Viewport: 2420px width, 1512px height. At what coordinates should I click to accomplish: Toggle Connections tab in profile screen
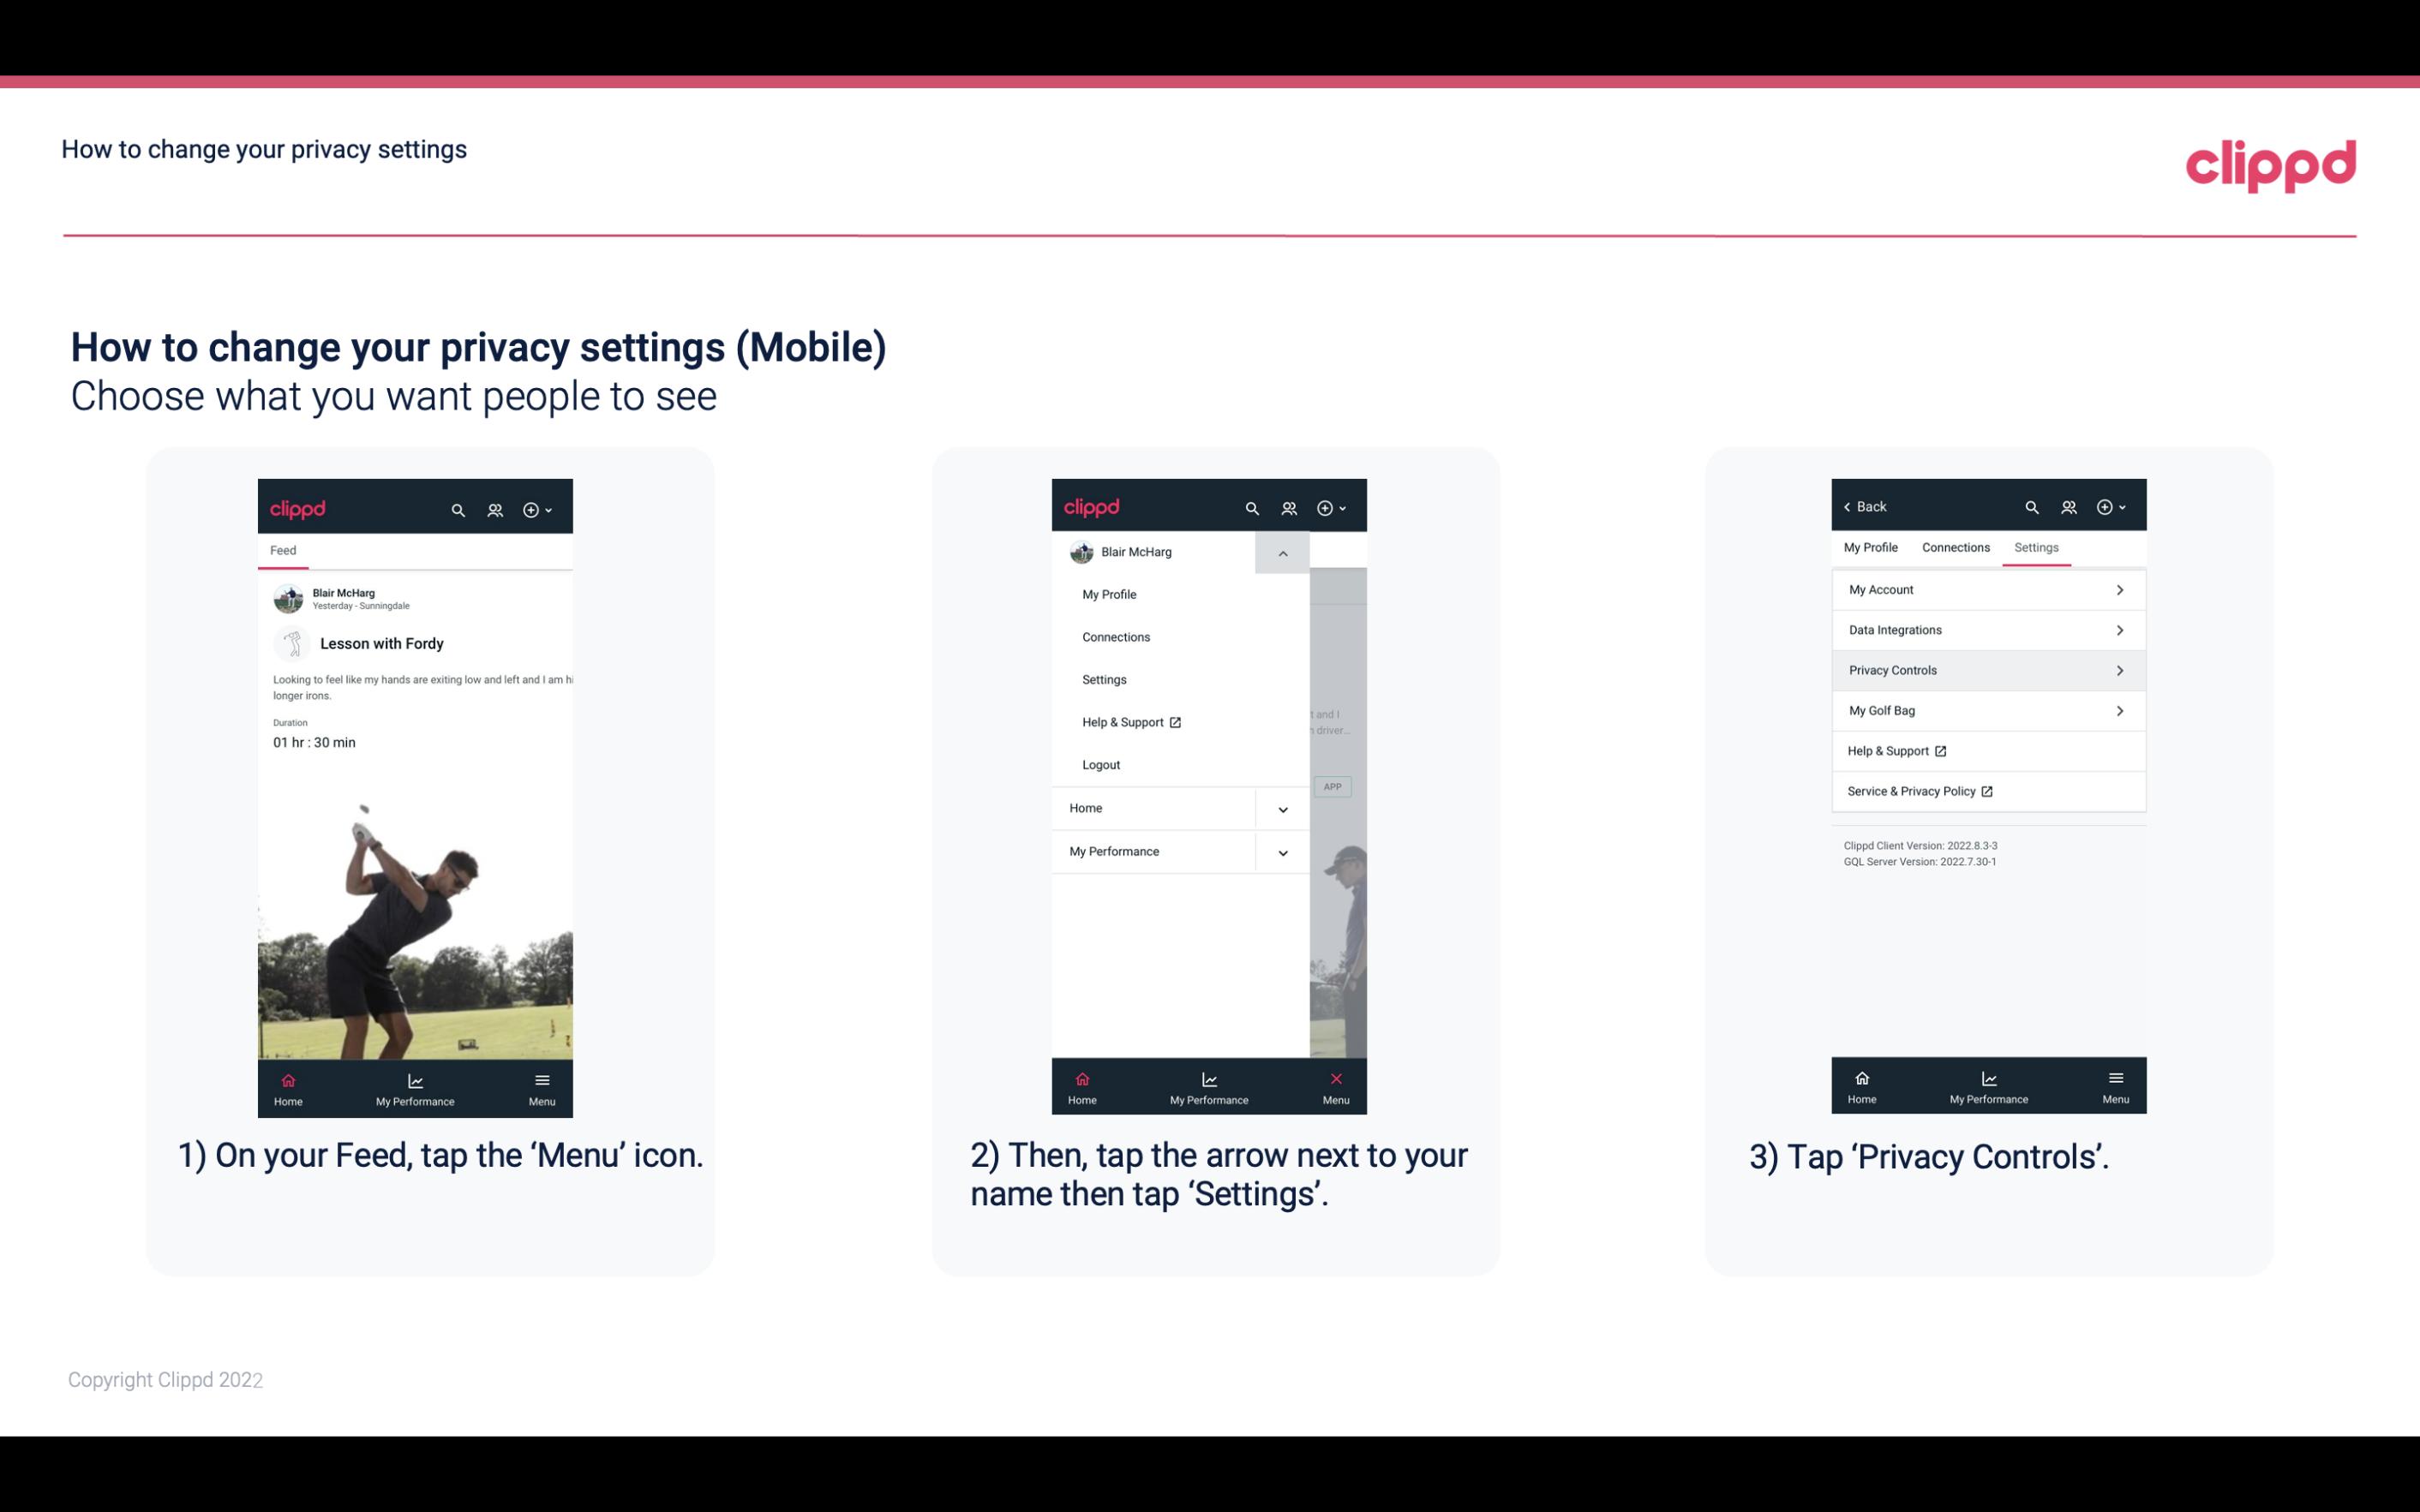(1955, 547)
